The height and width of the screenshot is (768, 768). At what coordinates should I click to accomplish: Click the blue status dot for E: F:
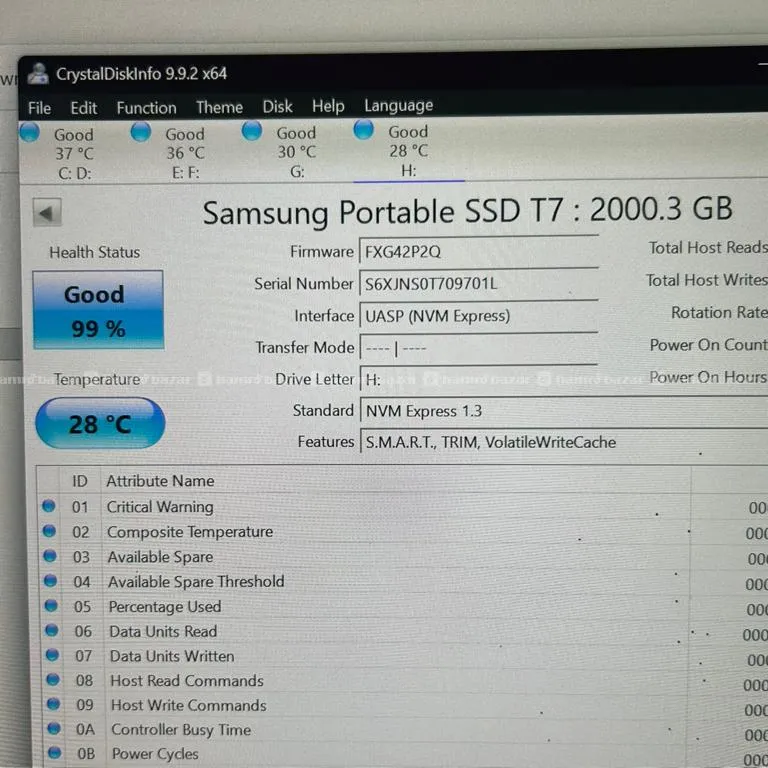point(141,132)
